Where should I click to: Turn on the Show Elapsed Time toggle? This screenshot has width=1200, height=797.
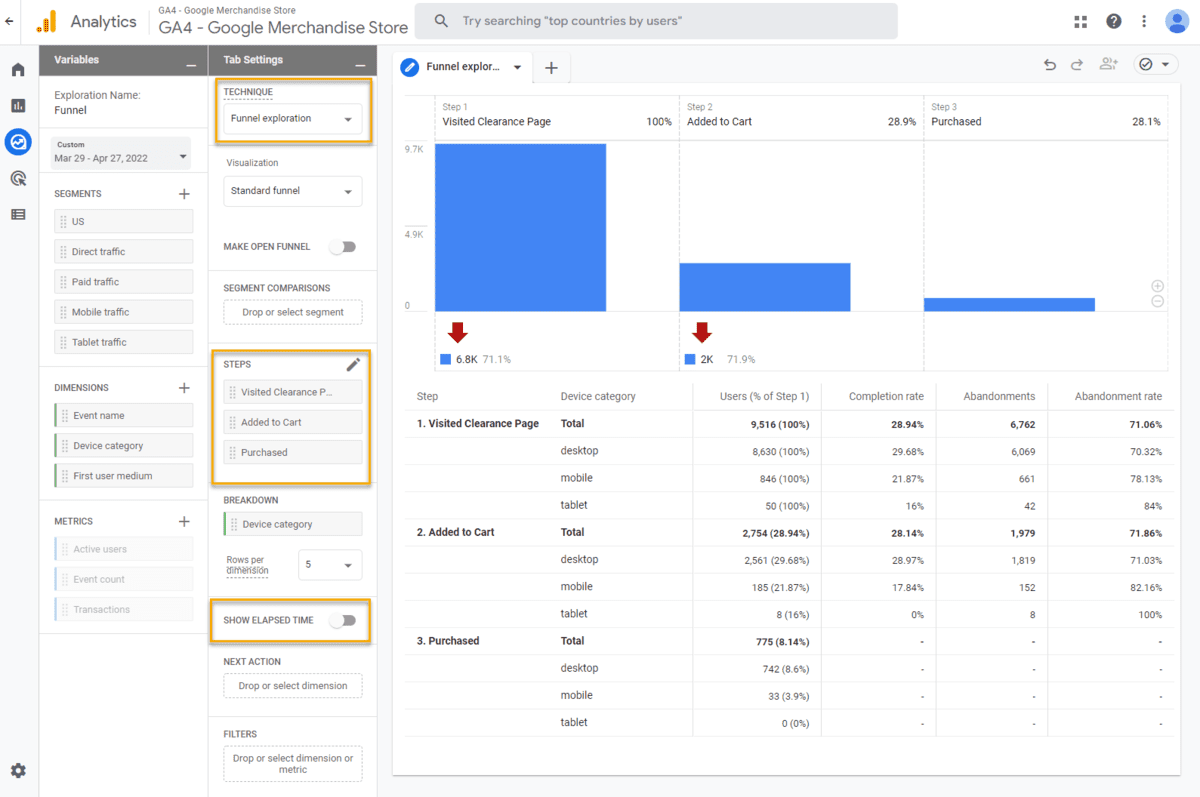[x=343, y=620]
